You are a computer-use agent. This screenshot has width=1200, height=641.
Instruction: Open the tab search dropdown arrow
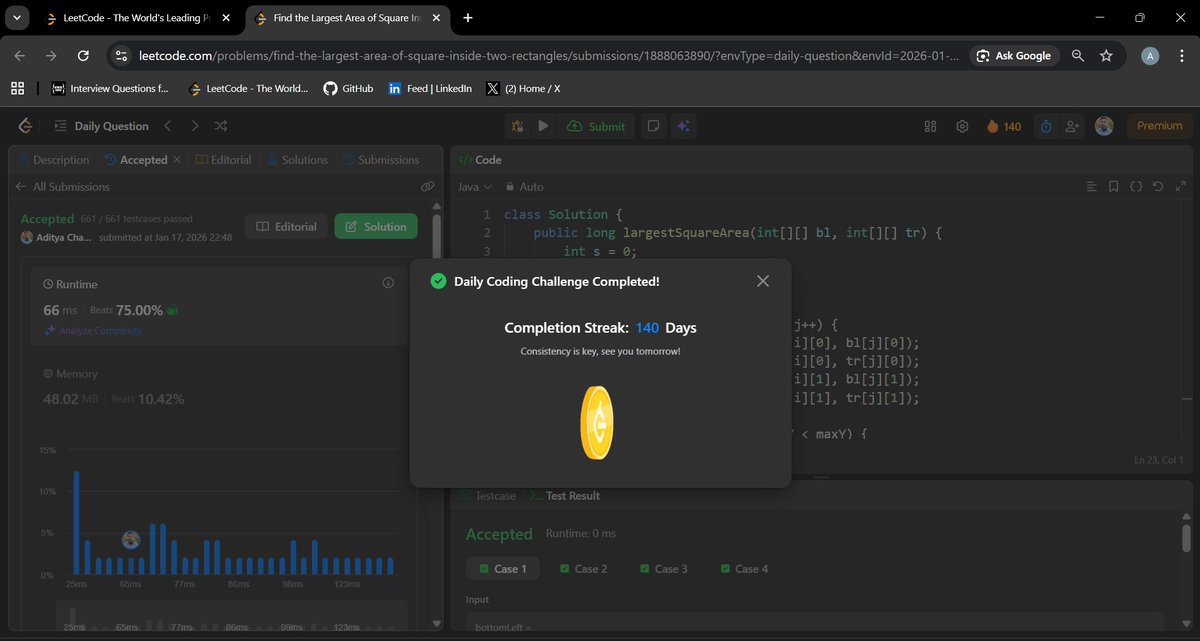pos(17,18)
